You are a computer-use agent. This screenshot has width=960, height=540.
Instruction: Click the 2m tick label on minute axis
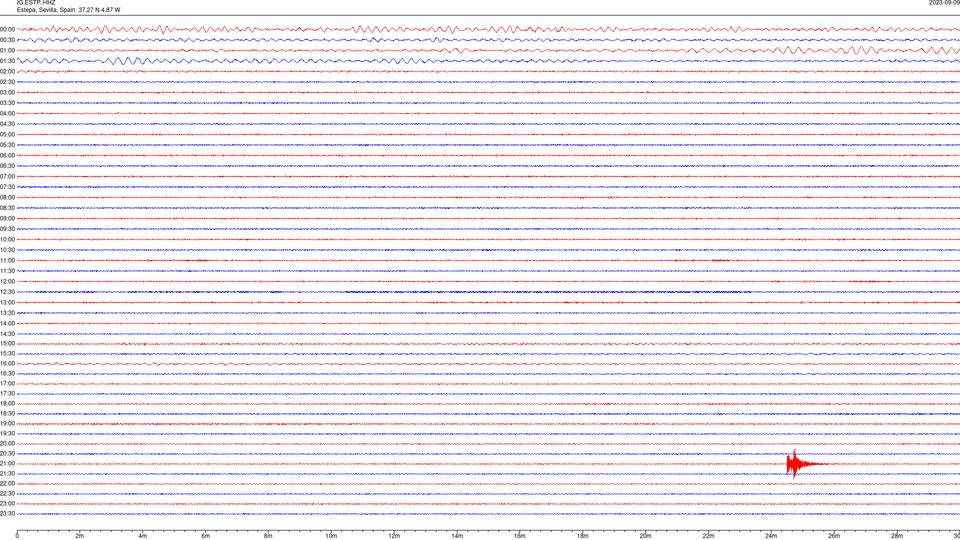80,536
